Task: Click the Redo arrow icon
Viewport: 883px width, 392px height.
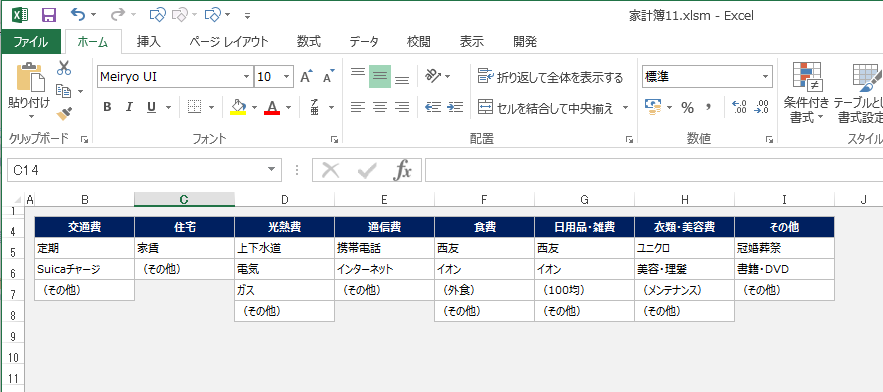Action: (117, 15)
